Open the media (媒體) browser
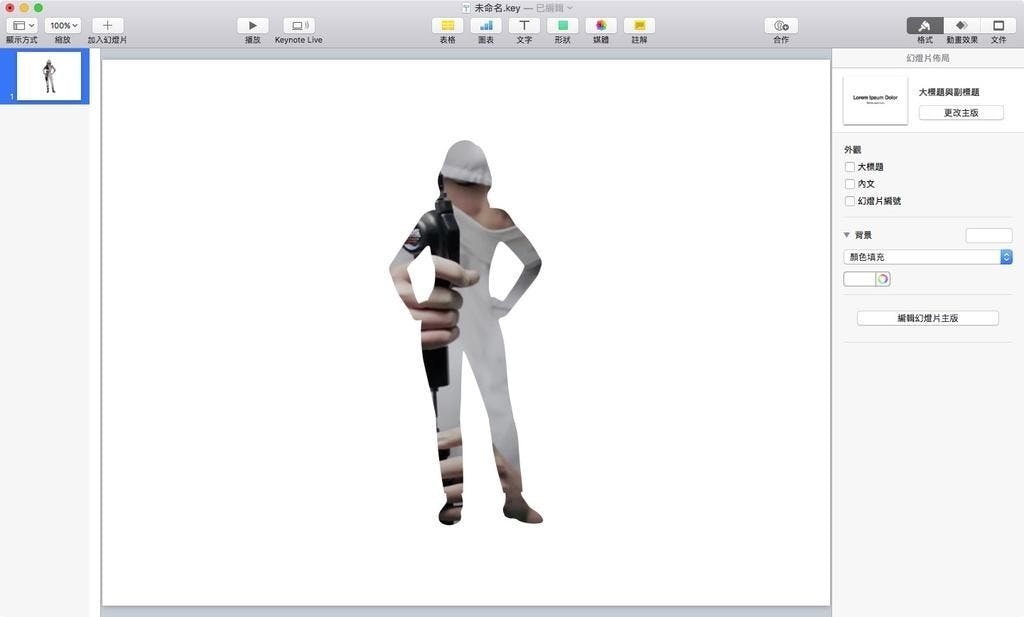Screen dimensions: 1024x617 (x=601, y=25)
